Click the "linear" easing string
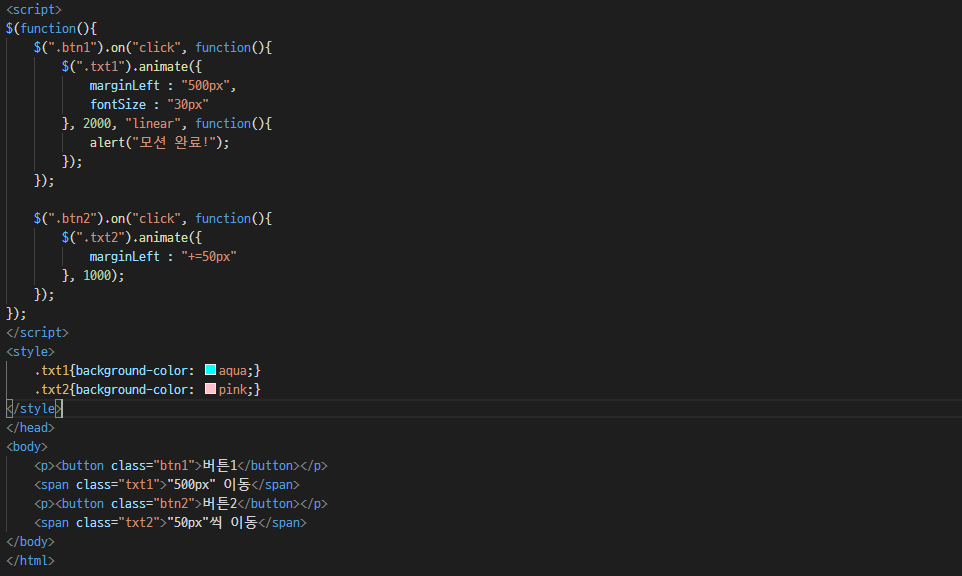This screenshot has height=576, width=962. point(153,123)
